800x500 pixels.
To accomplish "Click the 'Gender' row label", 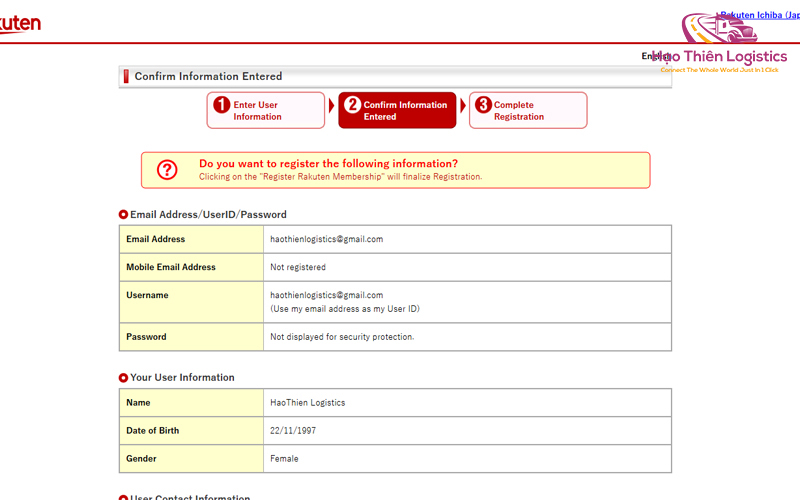I will click(x=141, y=459).
